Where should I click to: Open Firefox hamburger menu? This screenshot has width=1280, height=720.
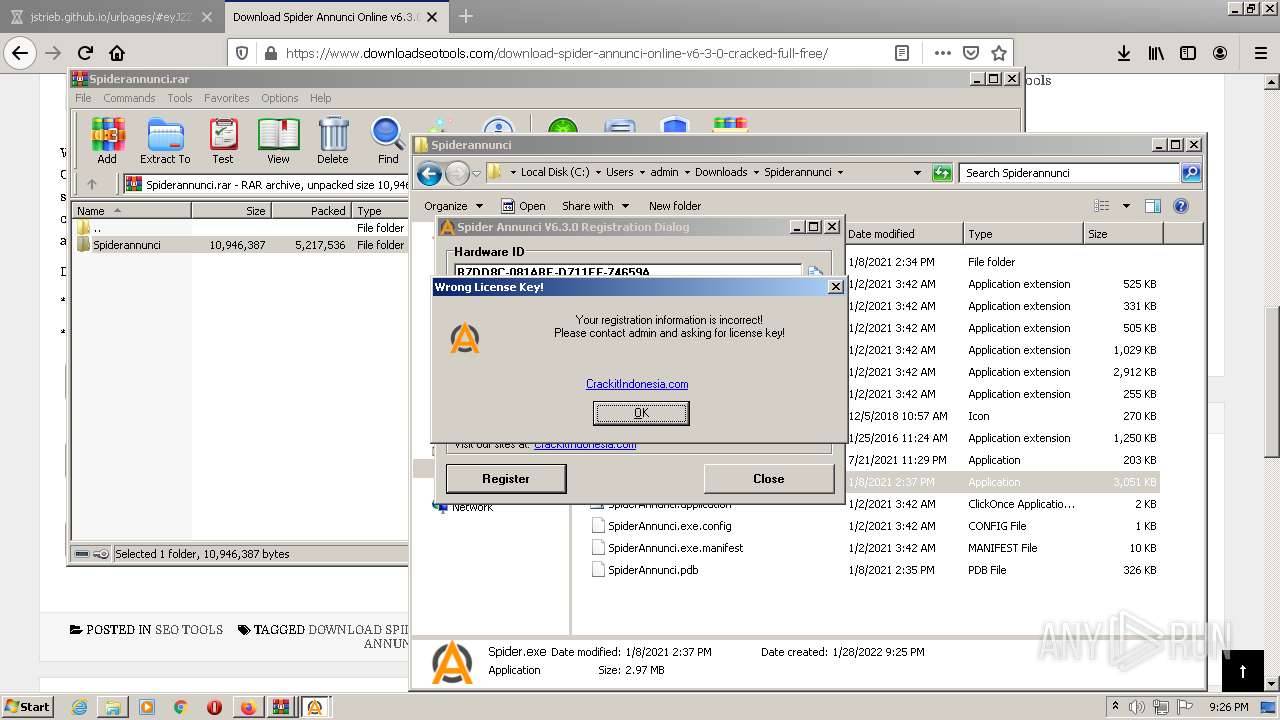tap(1260, 53)
